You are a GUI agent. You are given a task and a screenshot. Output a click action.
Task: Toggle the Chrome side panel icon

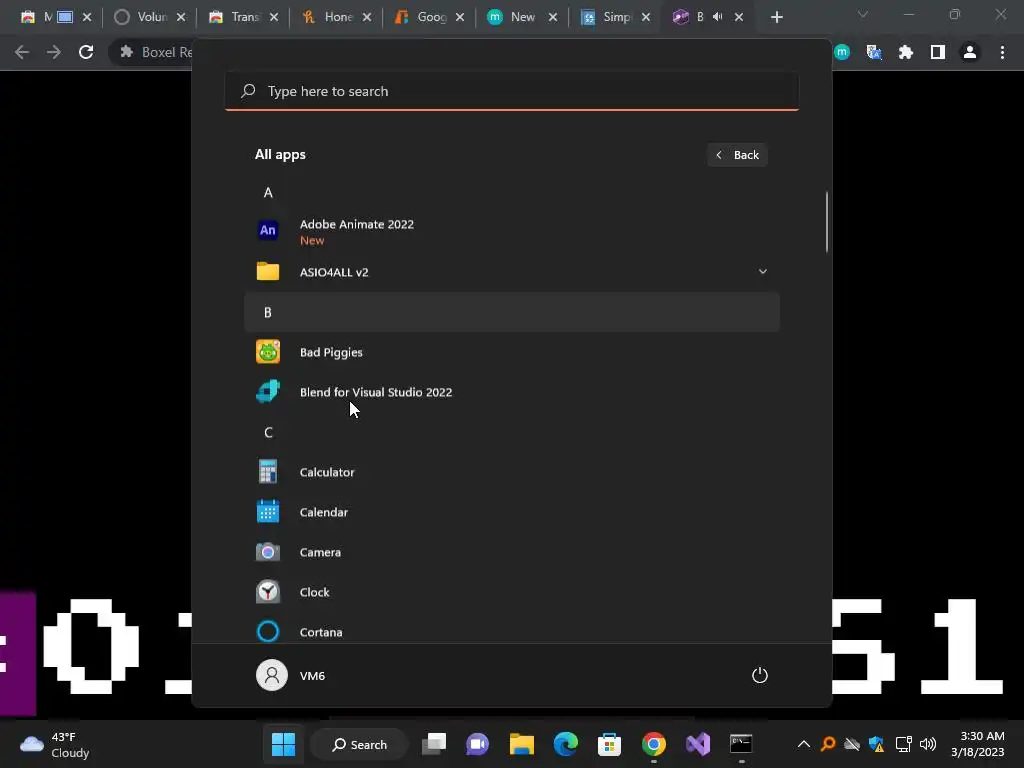[938, 52]
